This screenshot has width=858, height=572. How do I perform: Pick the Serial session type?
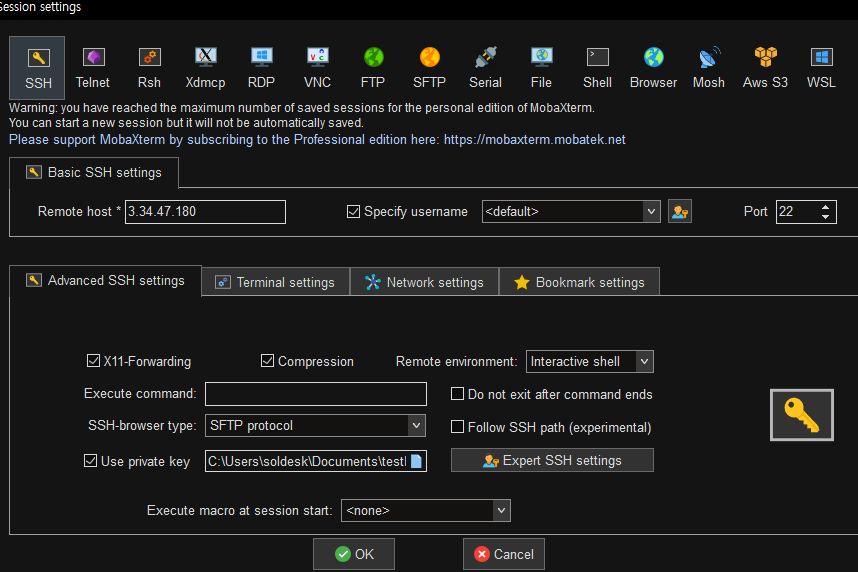tap(485, 68)
